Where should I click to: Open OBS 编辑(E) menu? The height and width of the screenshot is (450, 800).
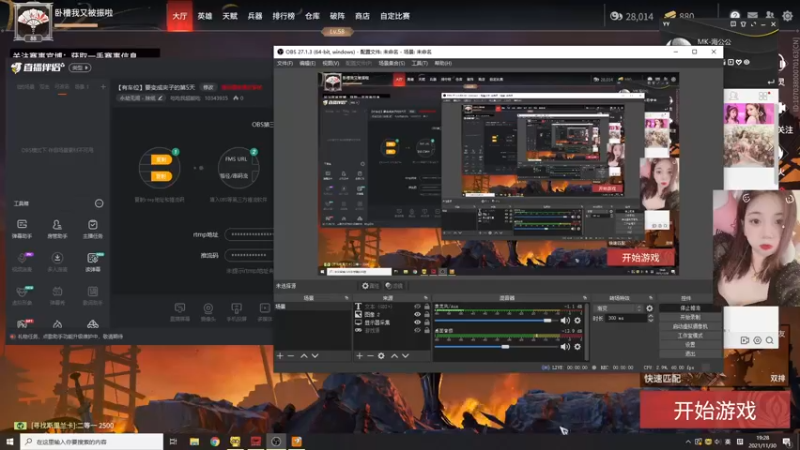click(307, 63)
